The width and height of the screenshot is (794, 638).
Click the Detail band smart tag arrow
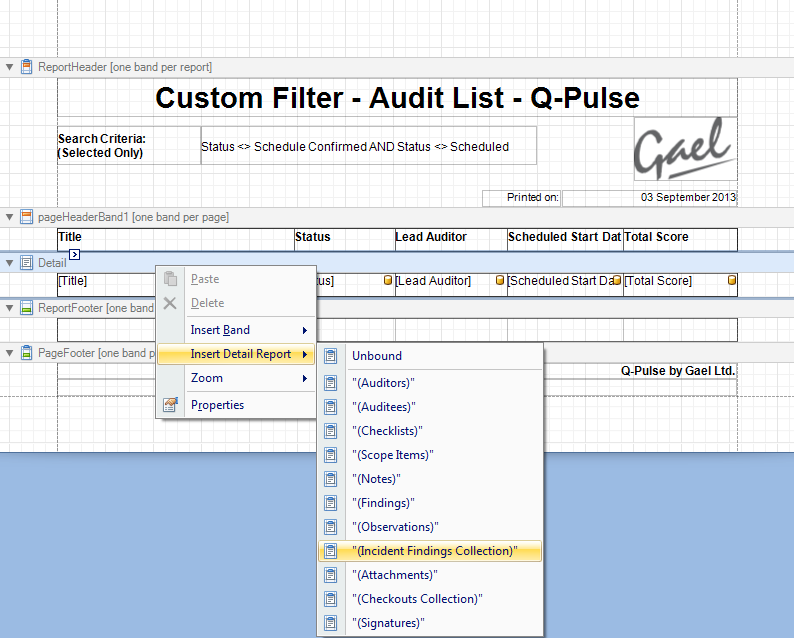coord(74,255)
